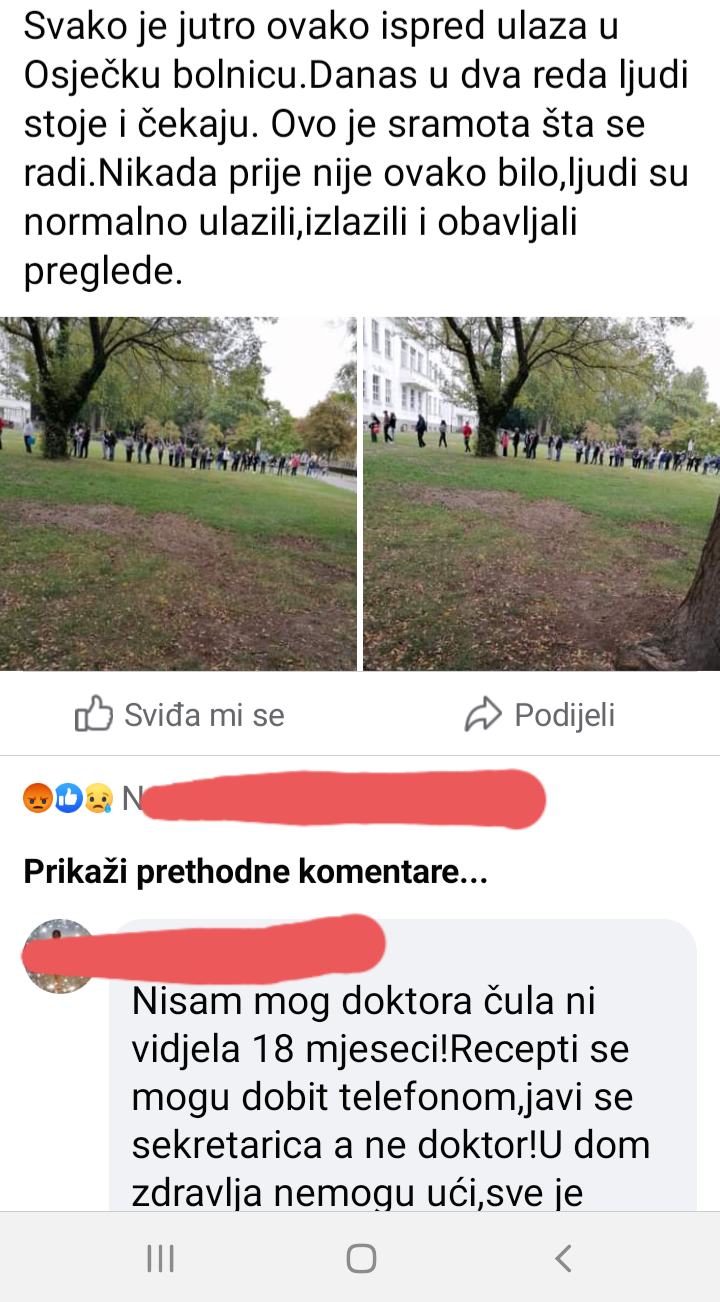Screen dimensions: 720x1302
Task: Tap the Android recent apps icon
Action: pyautogui.click(x=160, y=1258)
